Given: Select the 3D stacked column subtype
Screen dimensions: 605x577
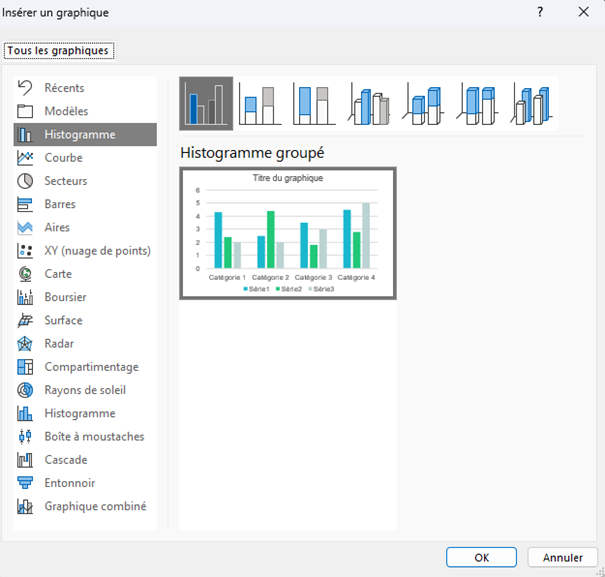Looking at the screenshot, I should pyautogui.click(x=423, y=103).
